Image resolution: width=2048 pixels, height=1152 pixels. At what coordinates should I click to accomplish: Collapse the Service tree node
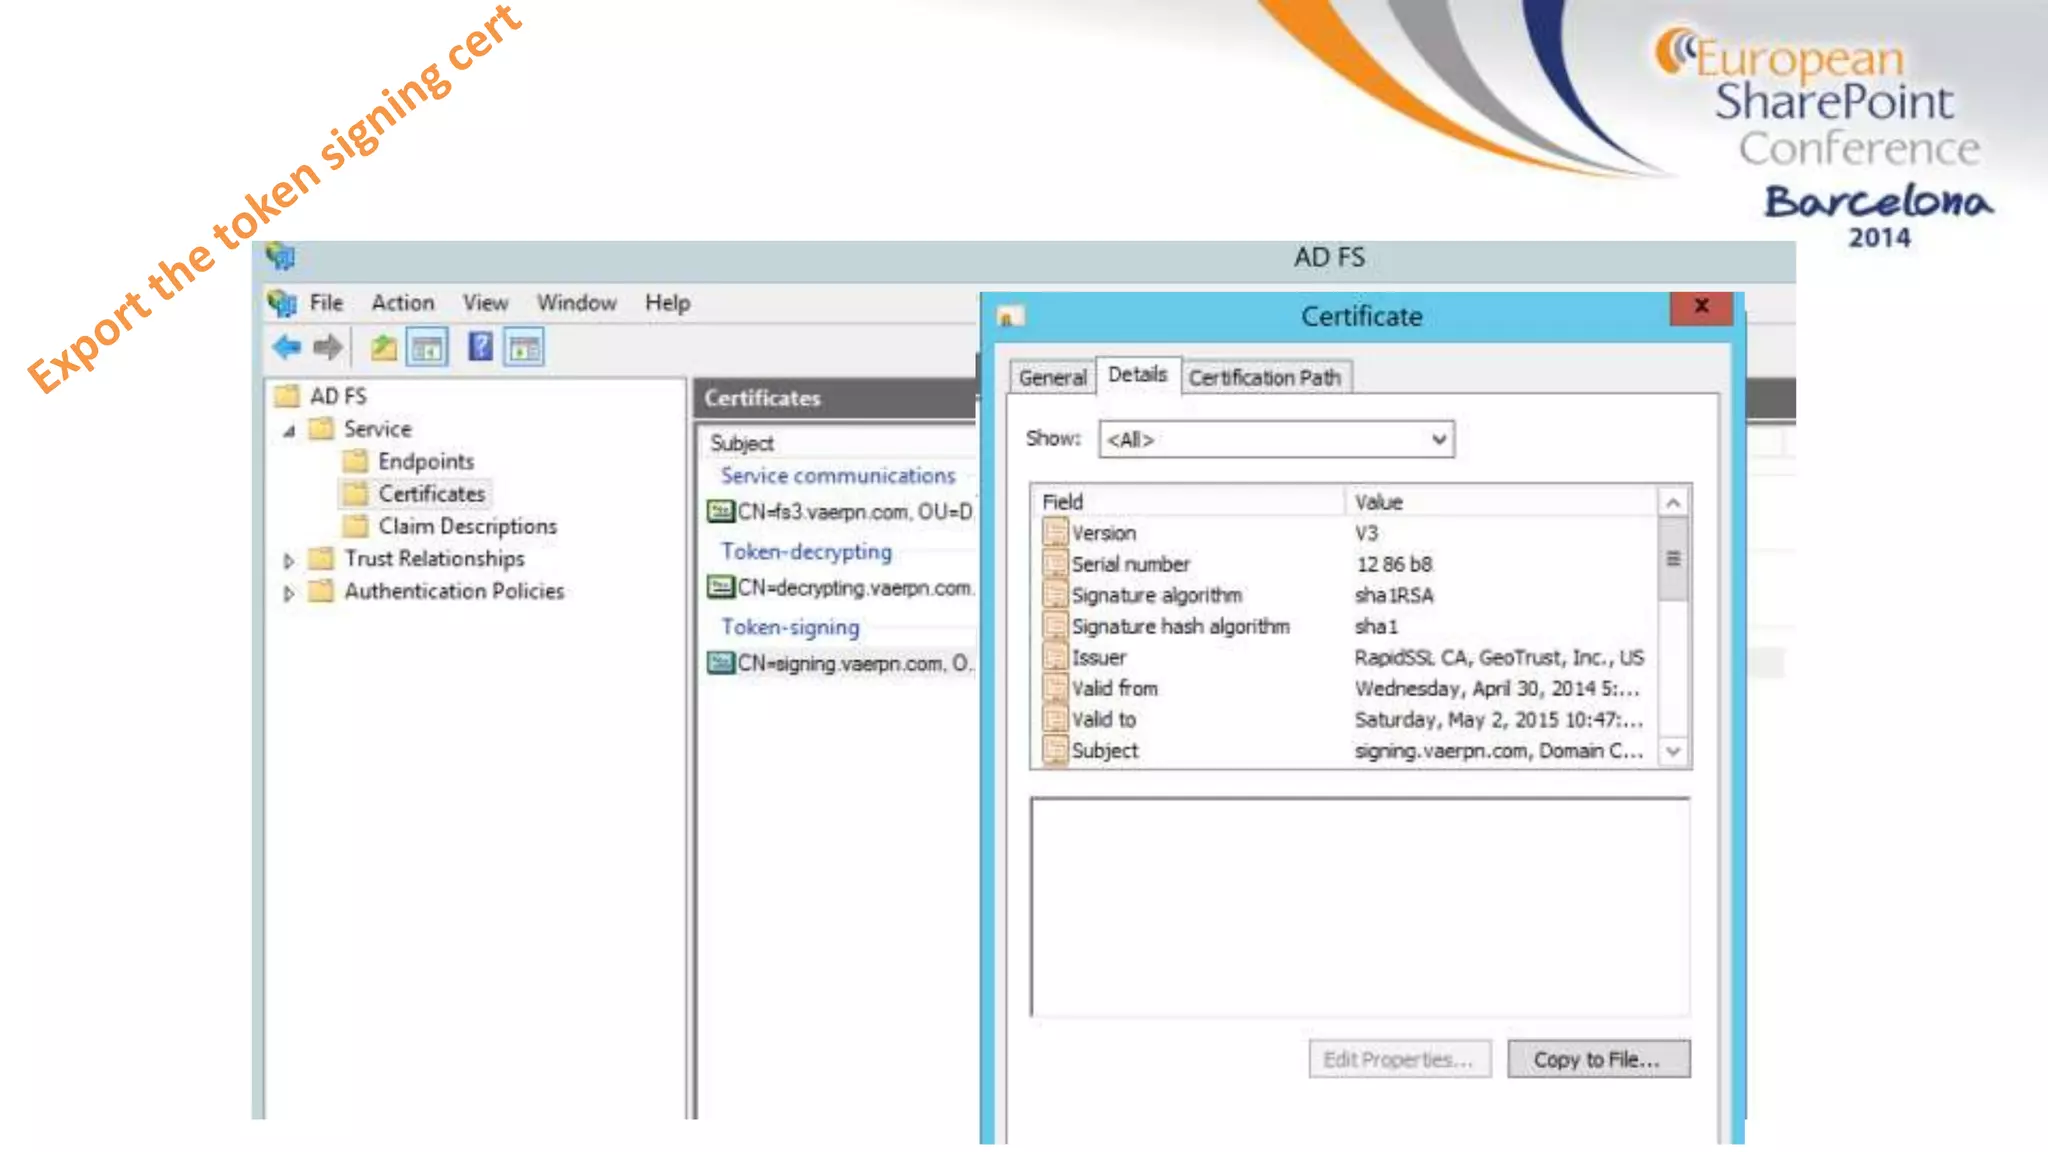pyautogui.click(x=289, y=431)
